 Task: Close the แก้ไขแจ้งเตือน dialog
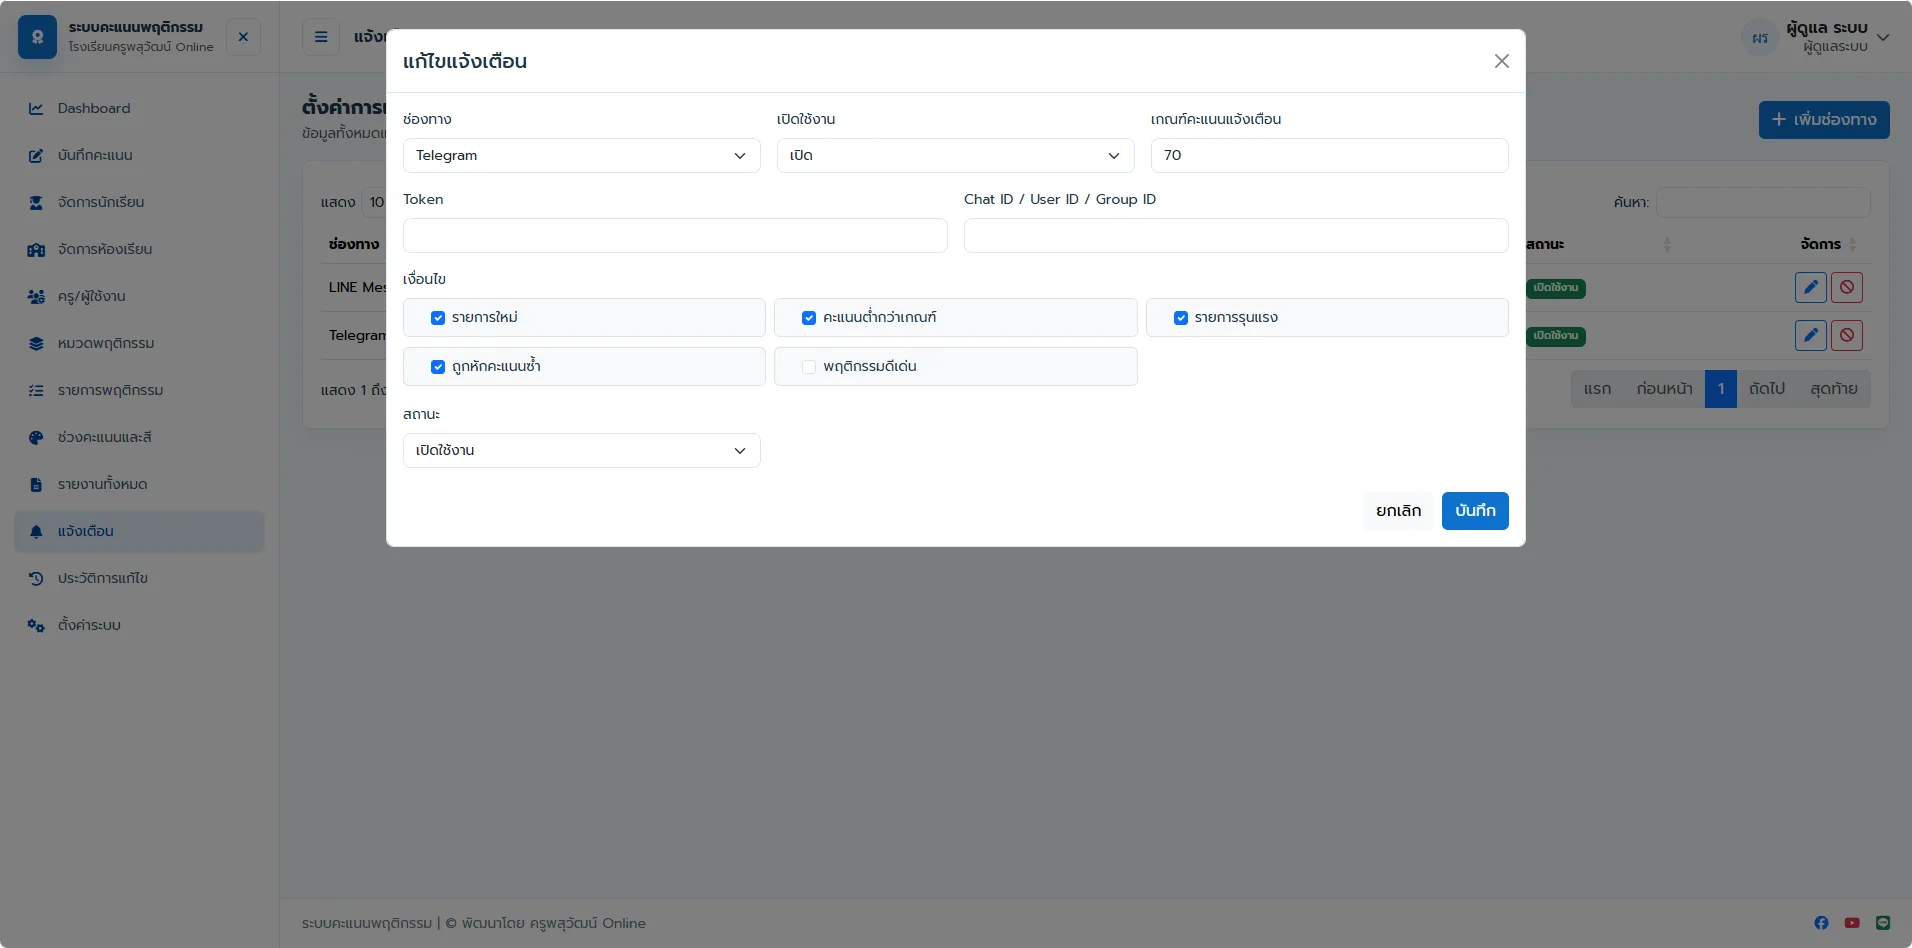point(1502,61)
